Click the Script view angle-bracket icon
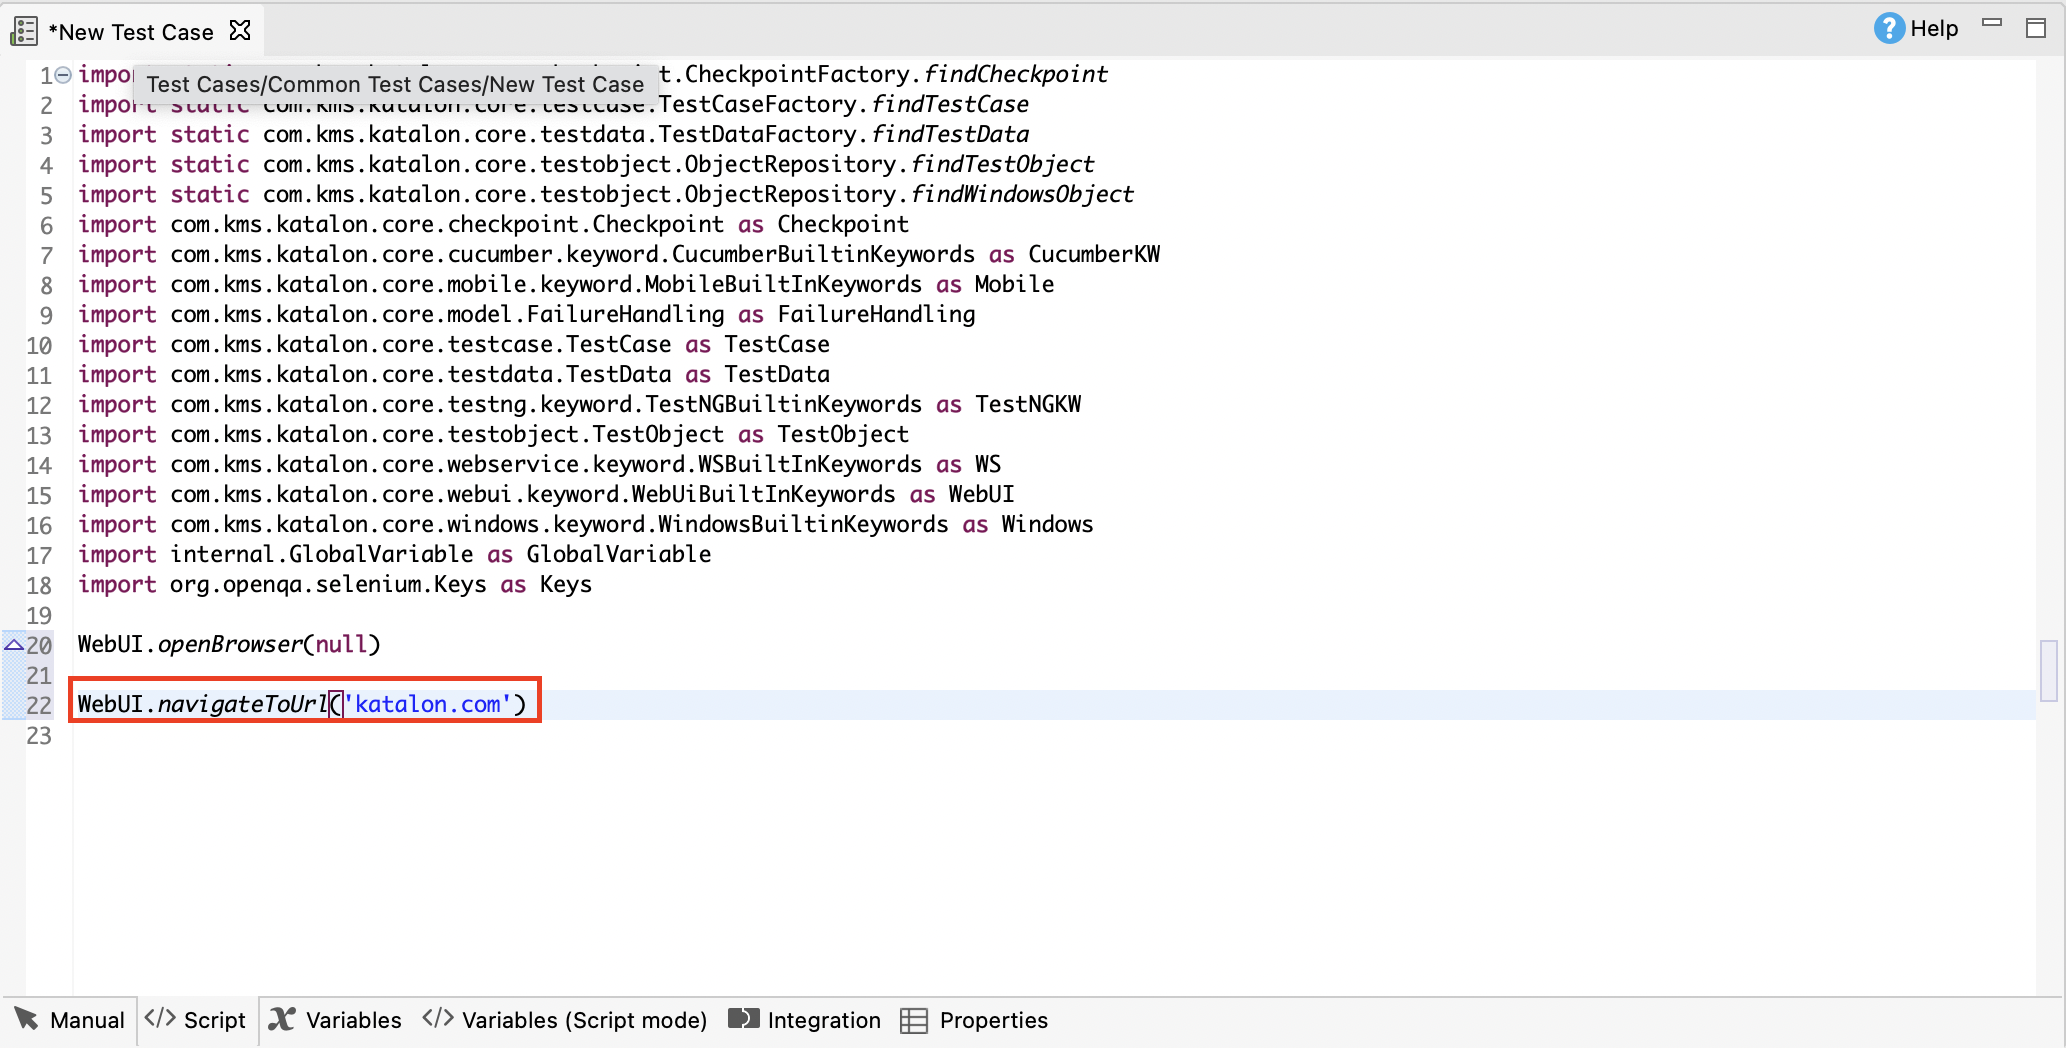2066x1048 pixels. coord(162,1019)
